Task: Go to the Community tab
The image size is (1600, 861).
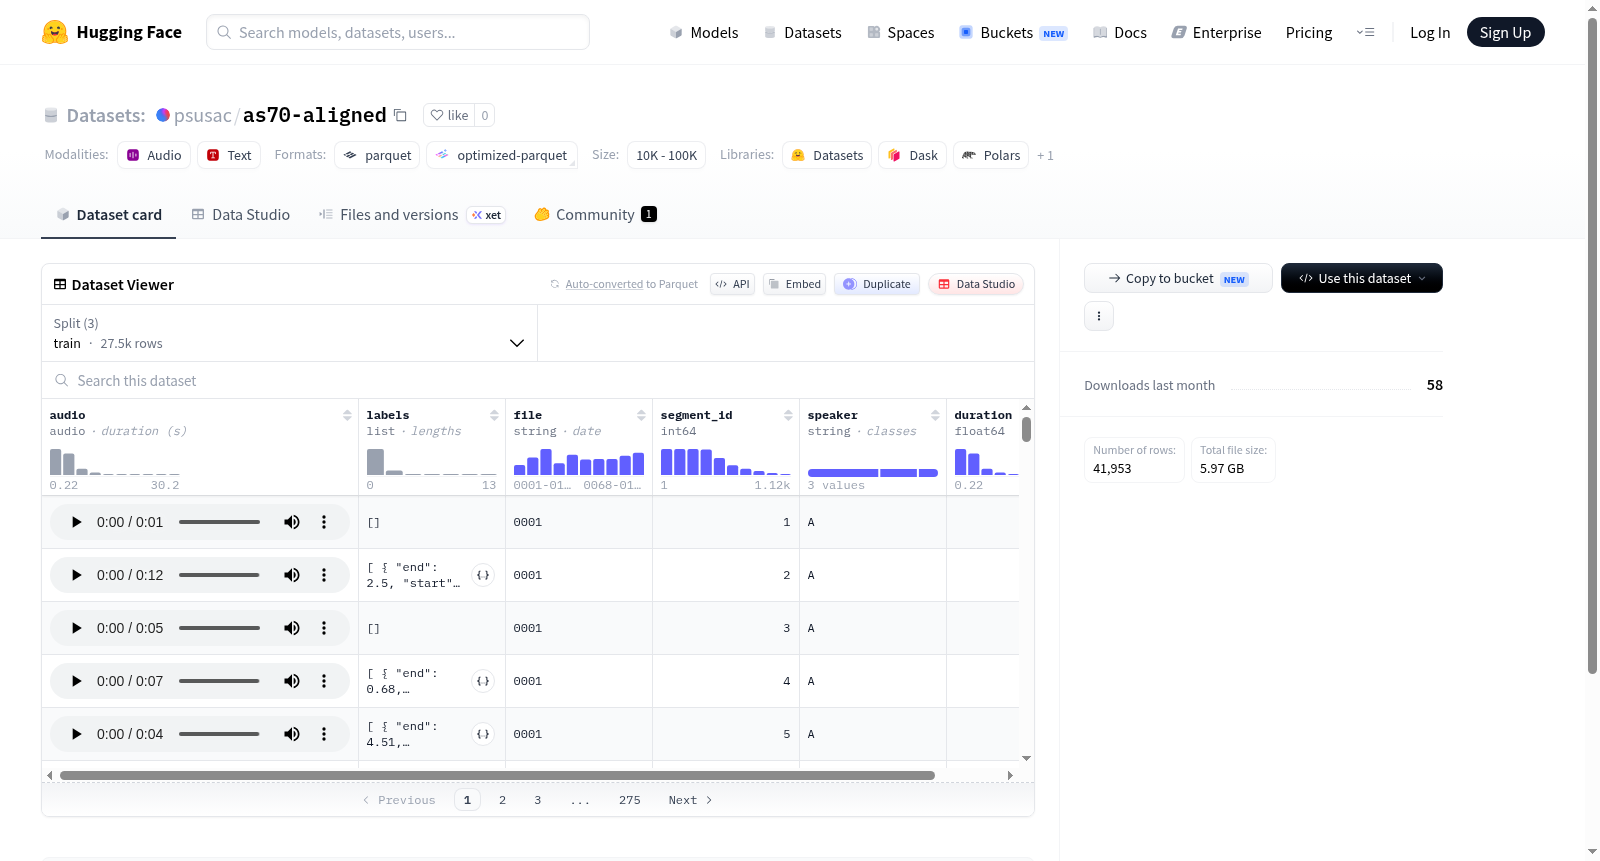Action: 596,215
